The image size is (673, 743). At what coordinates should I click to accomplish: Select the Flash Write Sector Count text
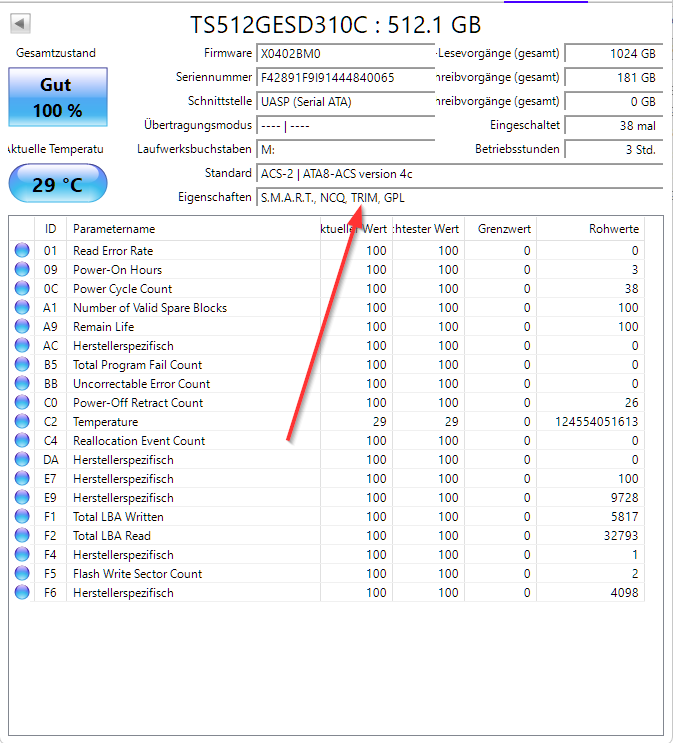point(137,573)
